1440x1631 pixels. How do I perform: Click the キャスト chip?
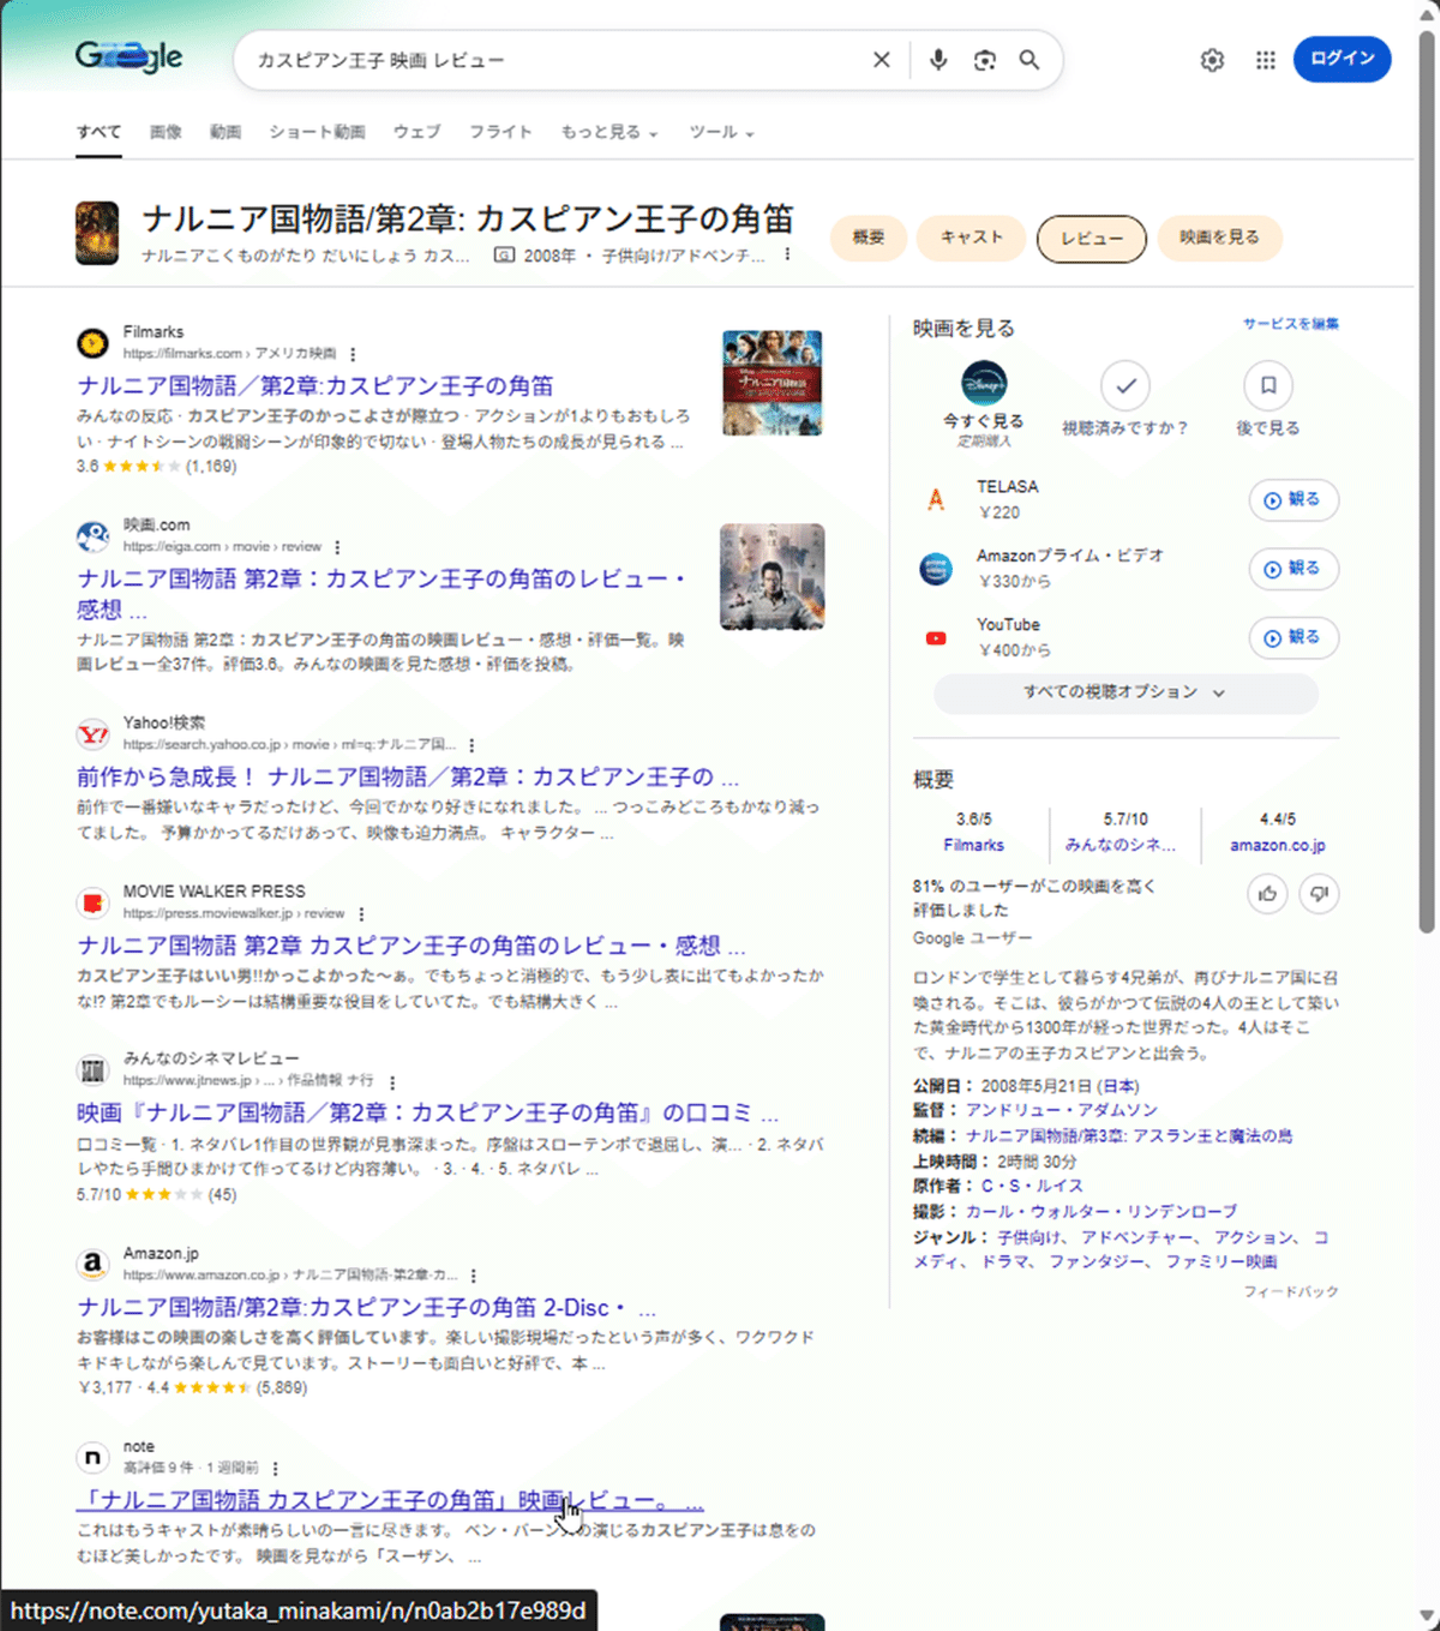pos(971,238)
